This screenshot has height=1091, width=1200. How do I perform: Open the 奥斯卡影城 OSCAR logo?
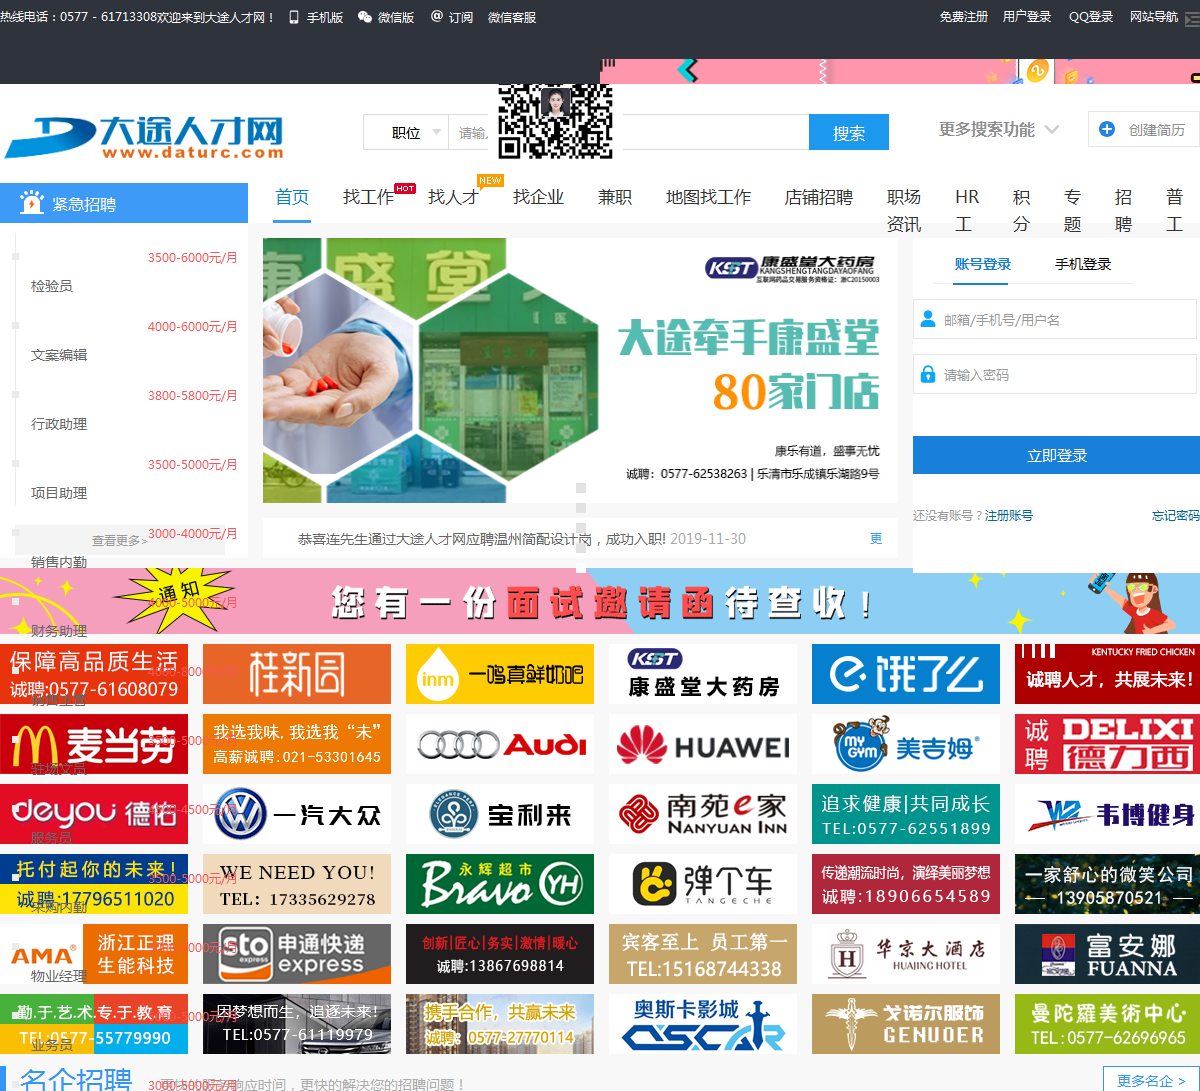tap(703, 1024)
